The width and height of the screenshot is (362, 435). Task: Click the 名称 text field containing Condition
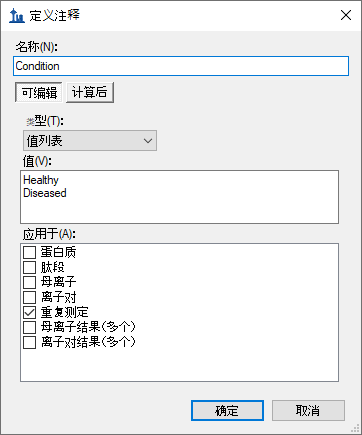click(x=181, y=66)
